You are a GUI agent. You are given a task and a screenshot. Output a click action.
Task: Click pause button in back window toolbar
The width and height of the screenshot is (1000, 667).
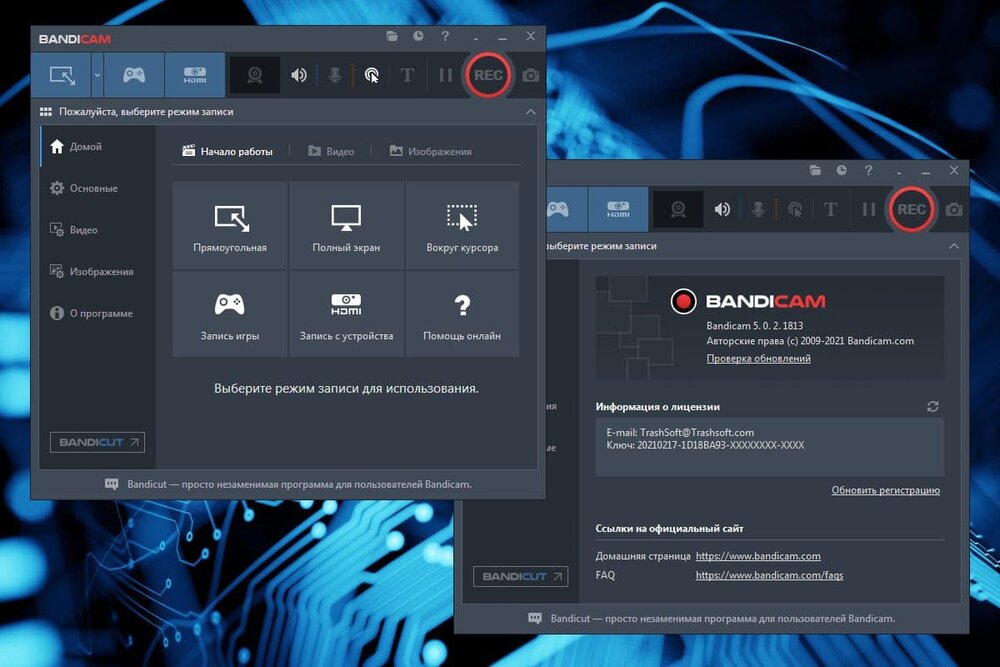point(869,209)
